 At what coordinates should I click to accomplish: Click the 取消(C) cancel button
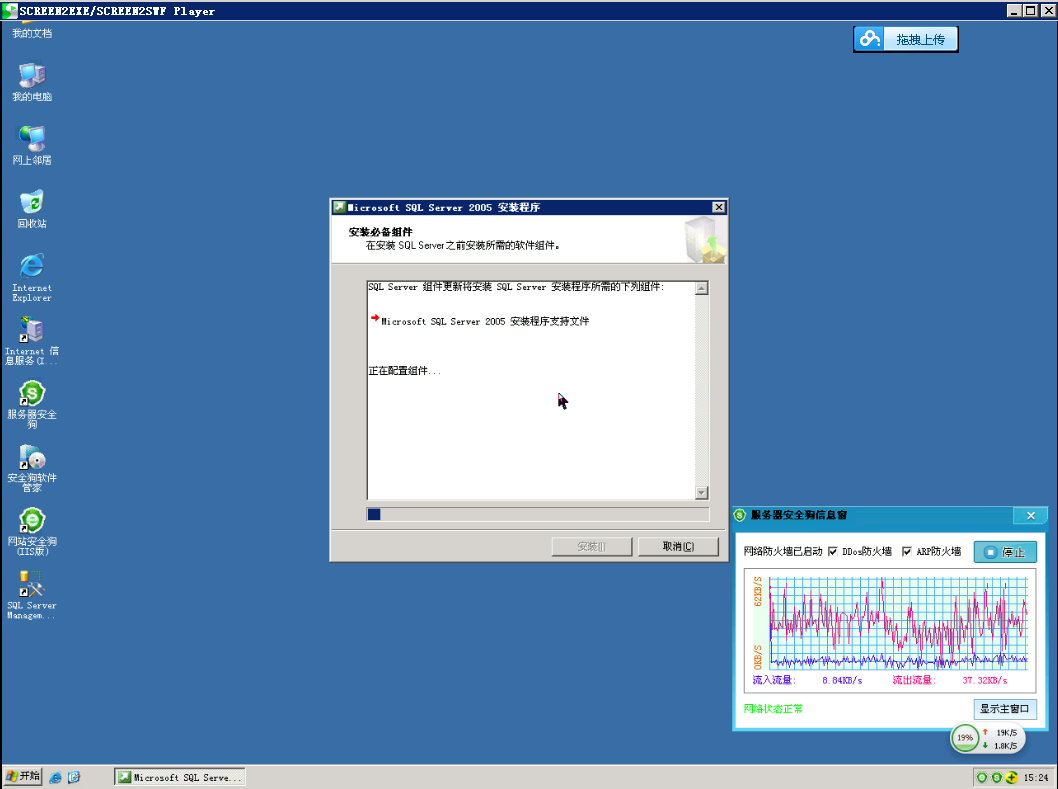tap(678, 546)
